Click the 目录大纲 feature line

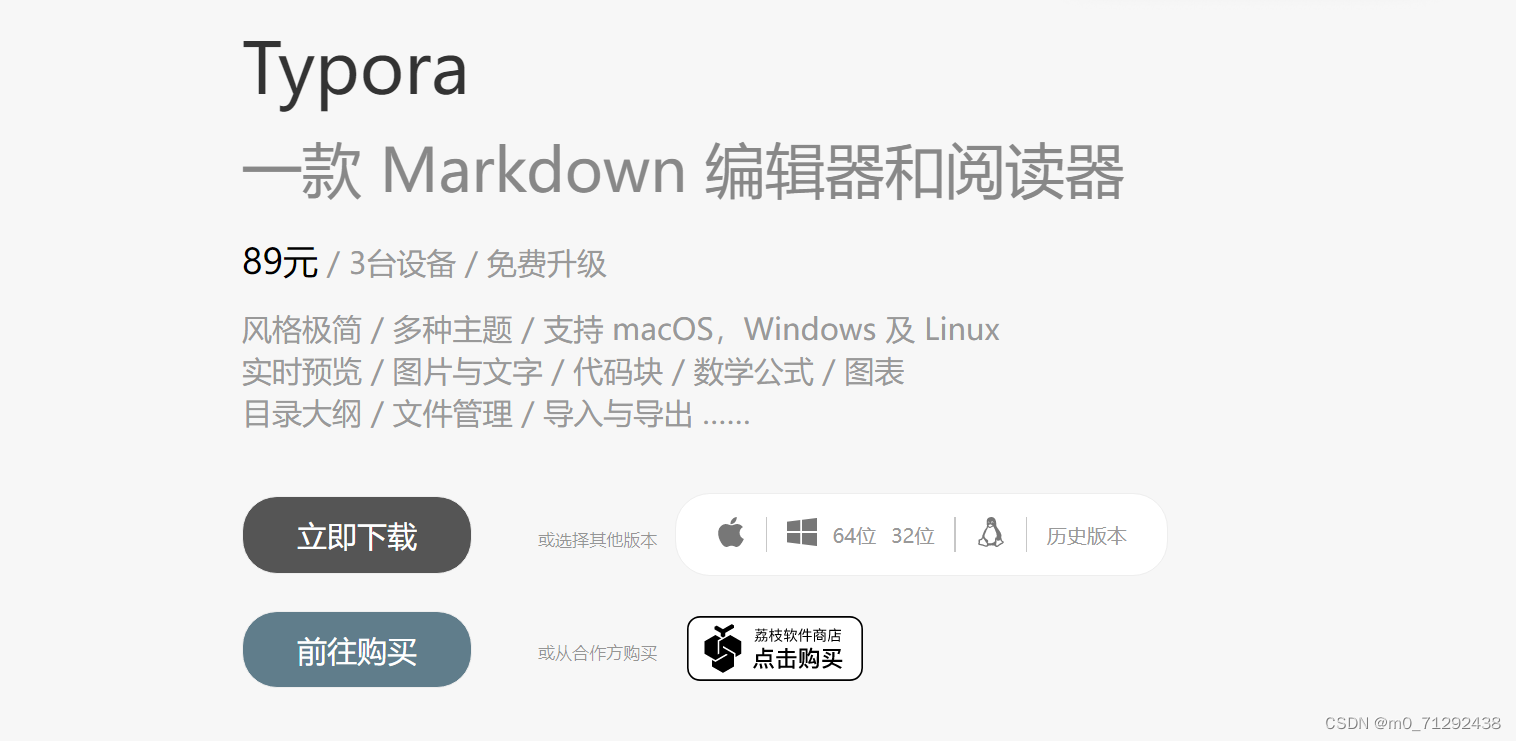coord(496,414)
